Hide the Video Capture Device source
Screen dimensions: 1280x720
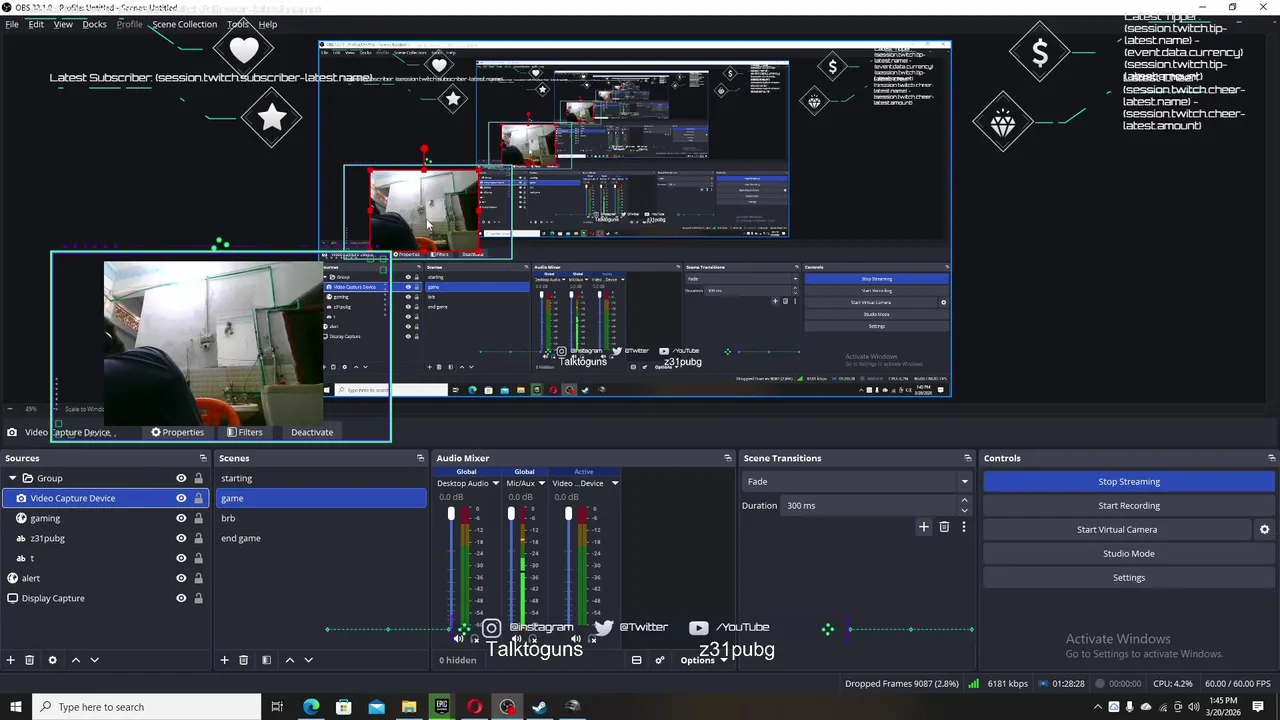(181, 498)
